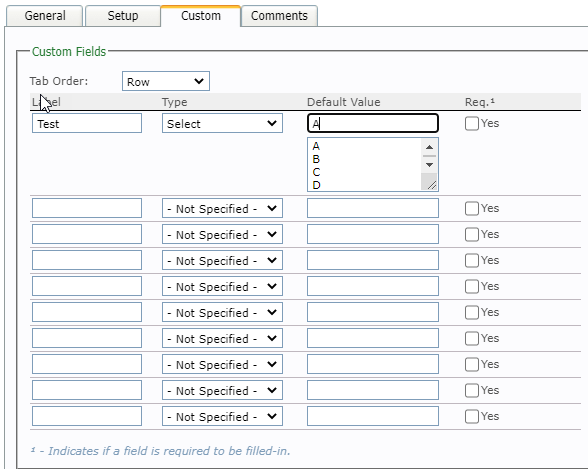Tick the Yes checkbox in the second row
The width and height of the screenshot is (588, 469).
[x=471, y=208]
